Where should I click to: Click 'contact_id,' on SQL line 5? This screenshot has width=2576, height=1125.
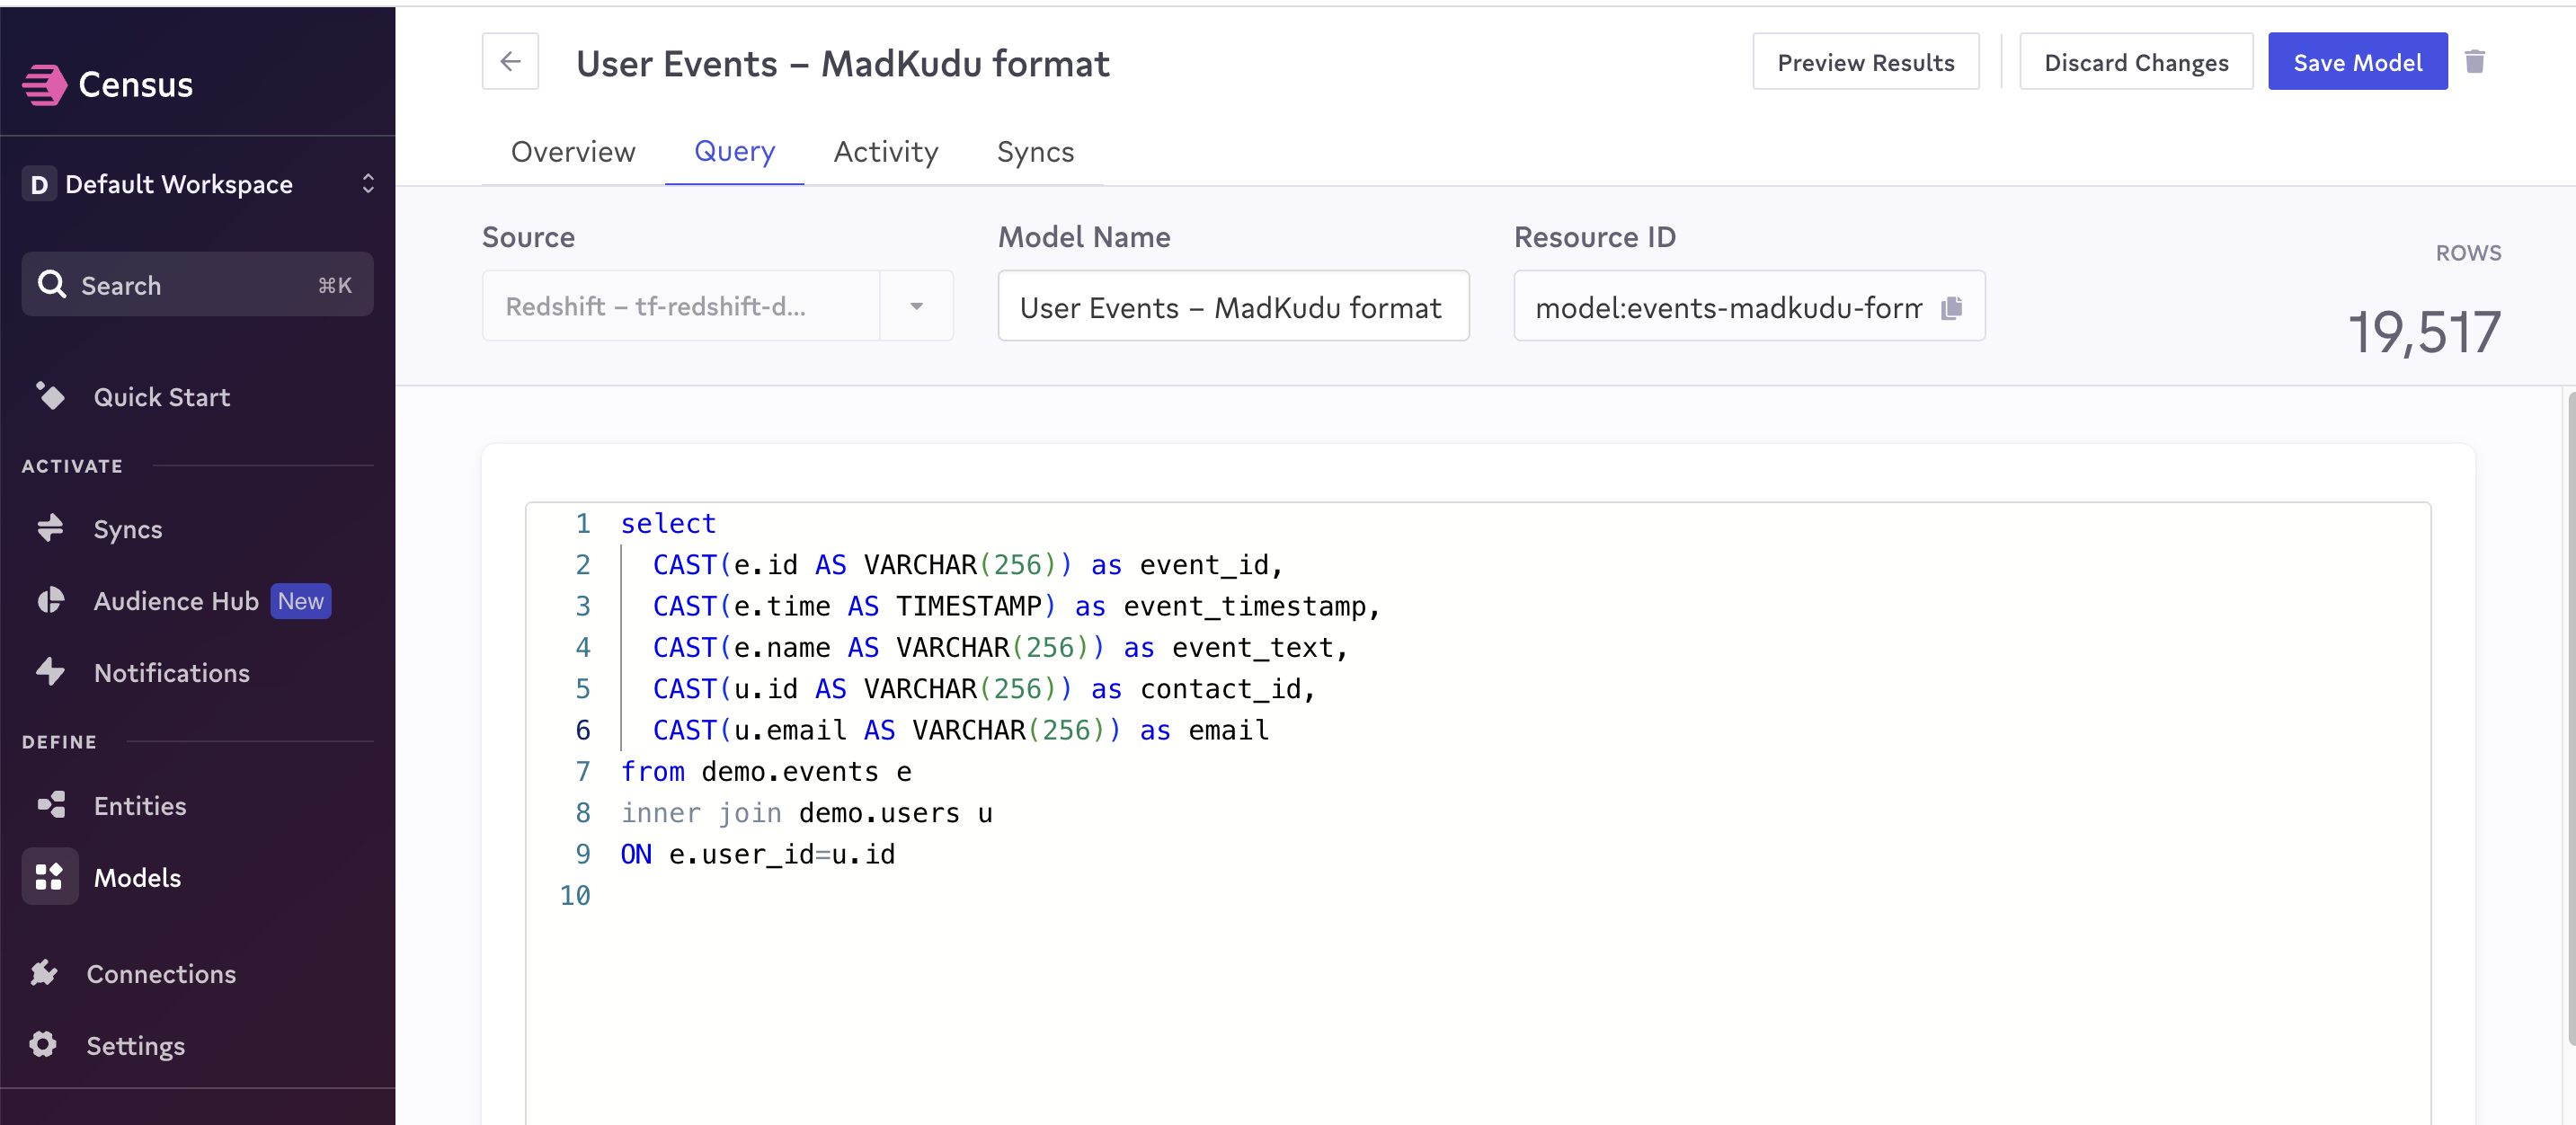1227,689
